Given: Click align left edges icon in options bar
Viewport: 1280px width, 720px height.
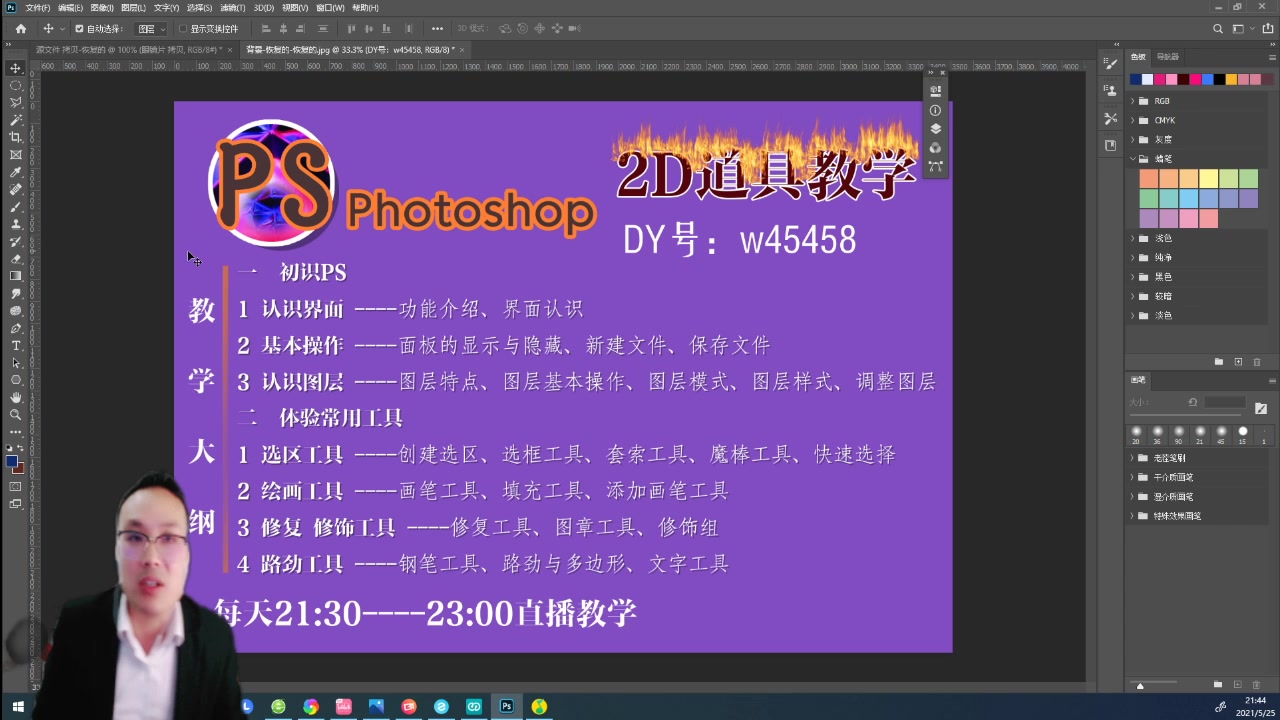Looking at the screenshot, I should coord(265,29).
